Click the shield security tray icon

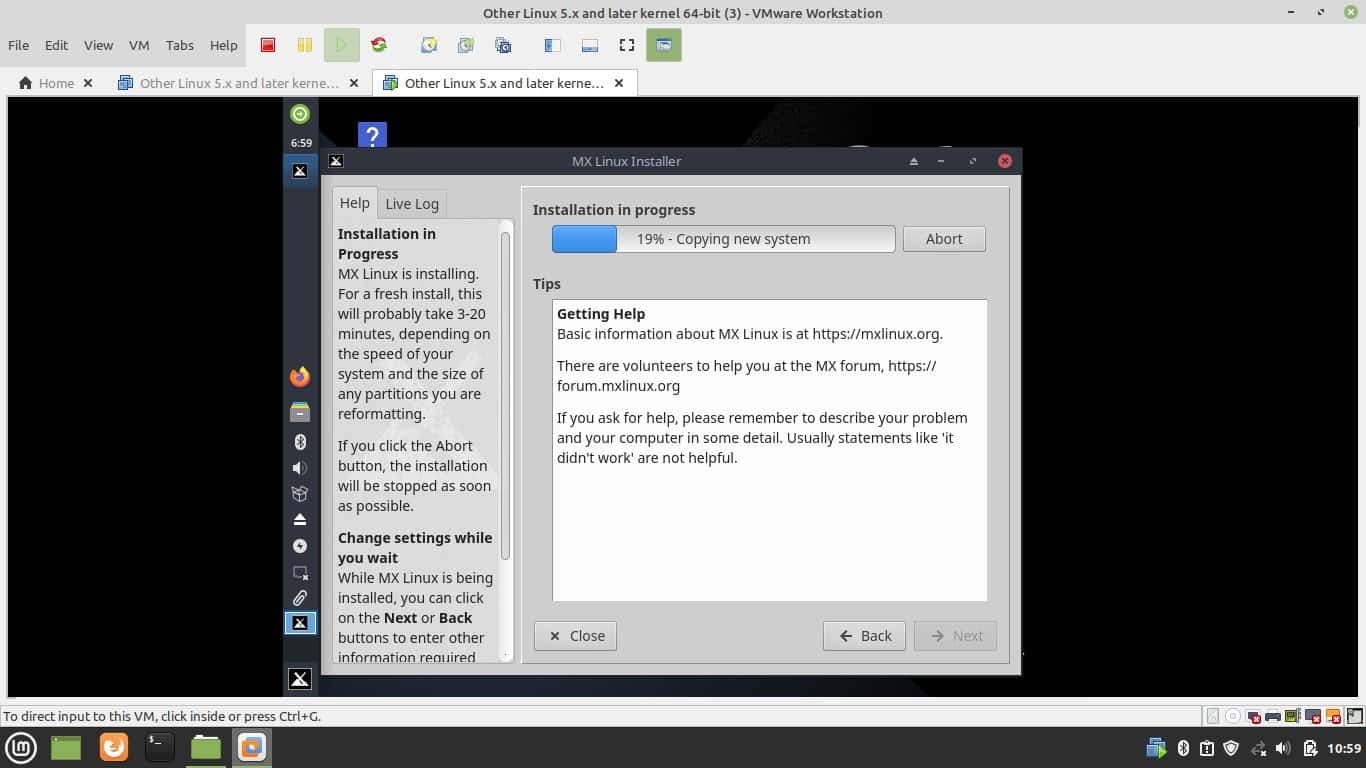[x=1232, y=748]
